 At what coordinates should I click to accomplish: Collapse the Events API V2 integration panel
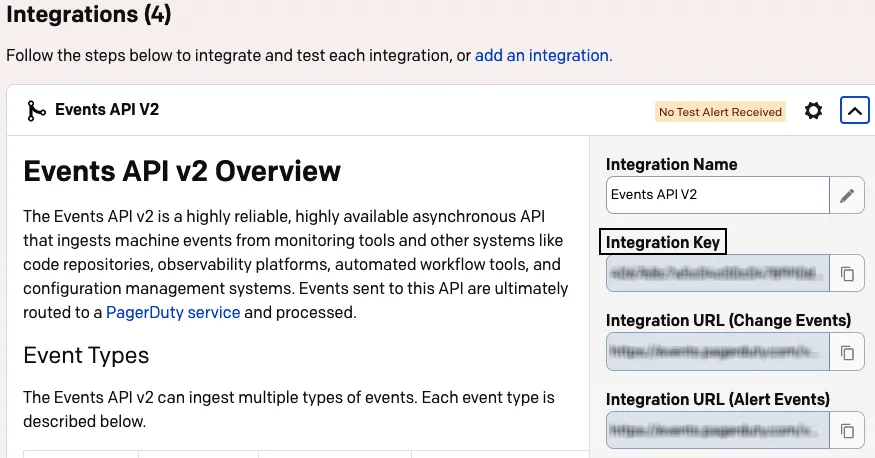coord(854,110)
